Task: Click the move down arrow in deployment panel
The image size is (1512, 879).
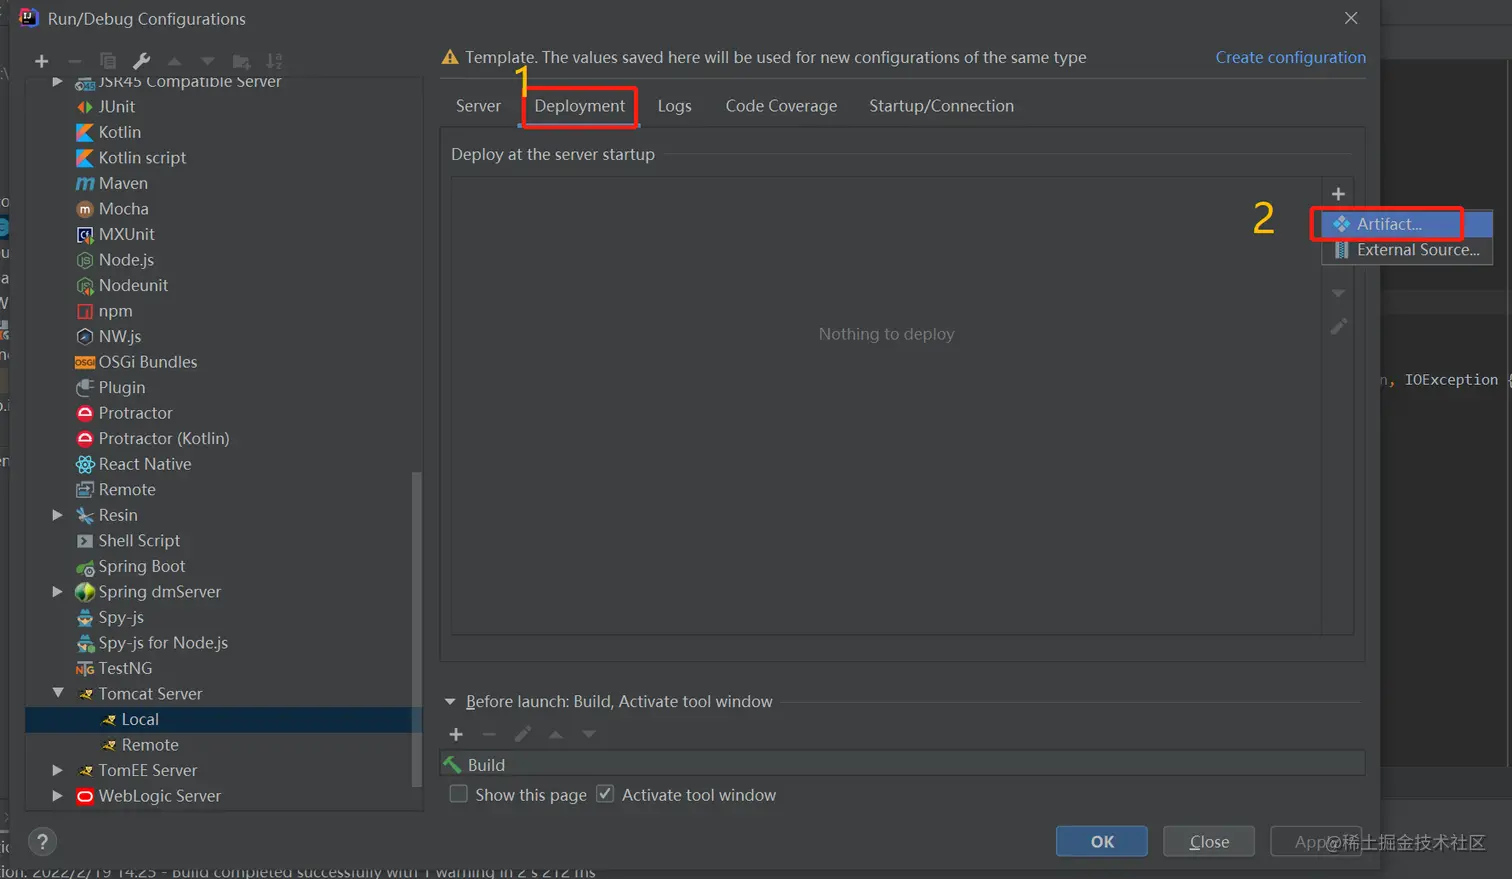Action: [x=1338, y=293]
